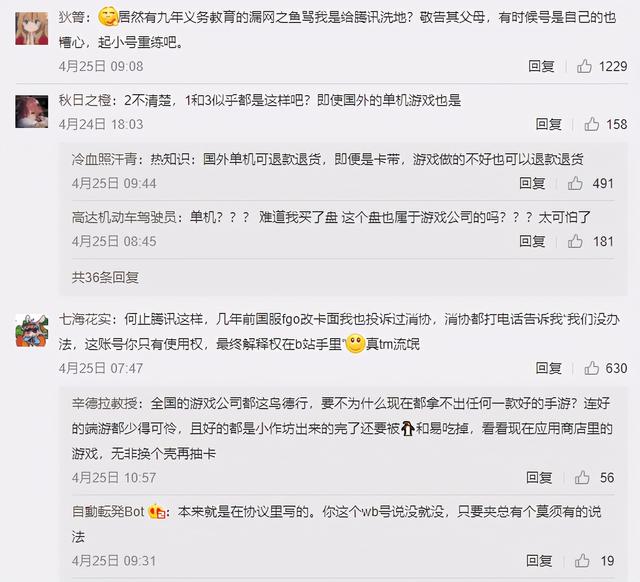Screen dimensions: 640x582
Task: Reply to 辛德拉教授's comment
Action: tap(539, 478)
